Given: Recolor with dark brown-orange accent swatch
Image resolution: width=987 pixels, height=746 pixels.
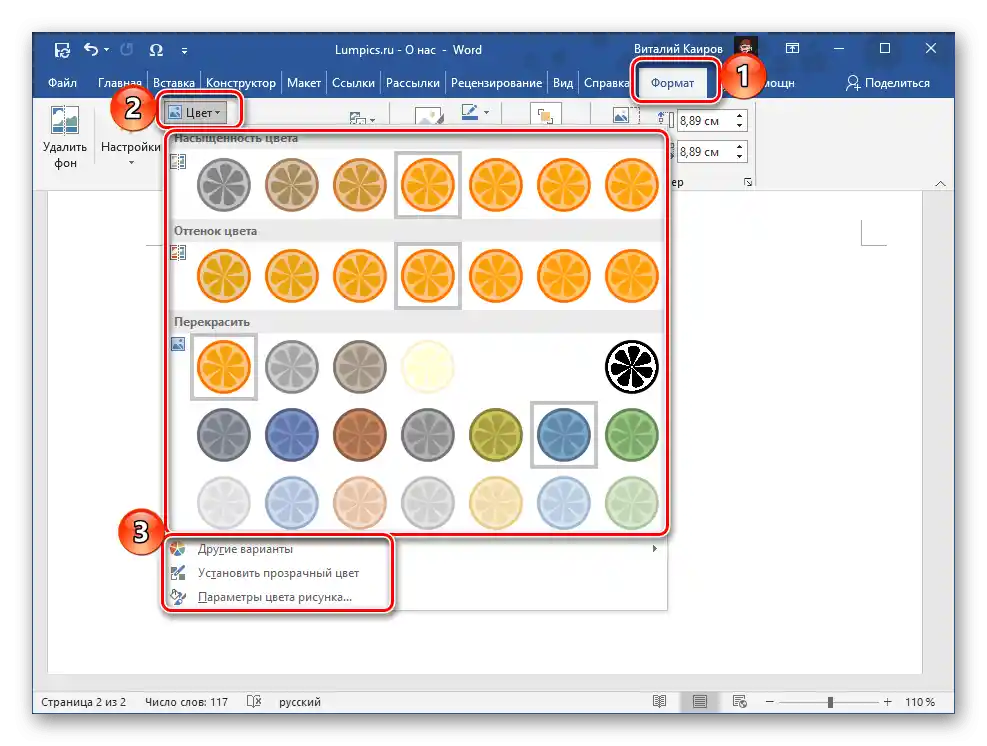Looking at the screenshot, I should pos(359,435).
